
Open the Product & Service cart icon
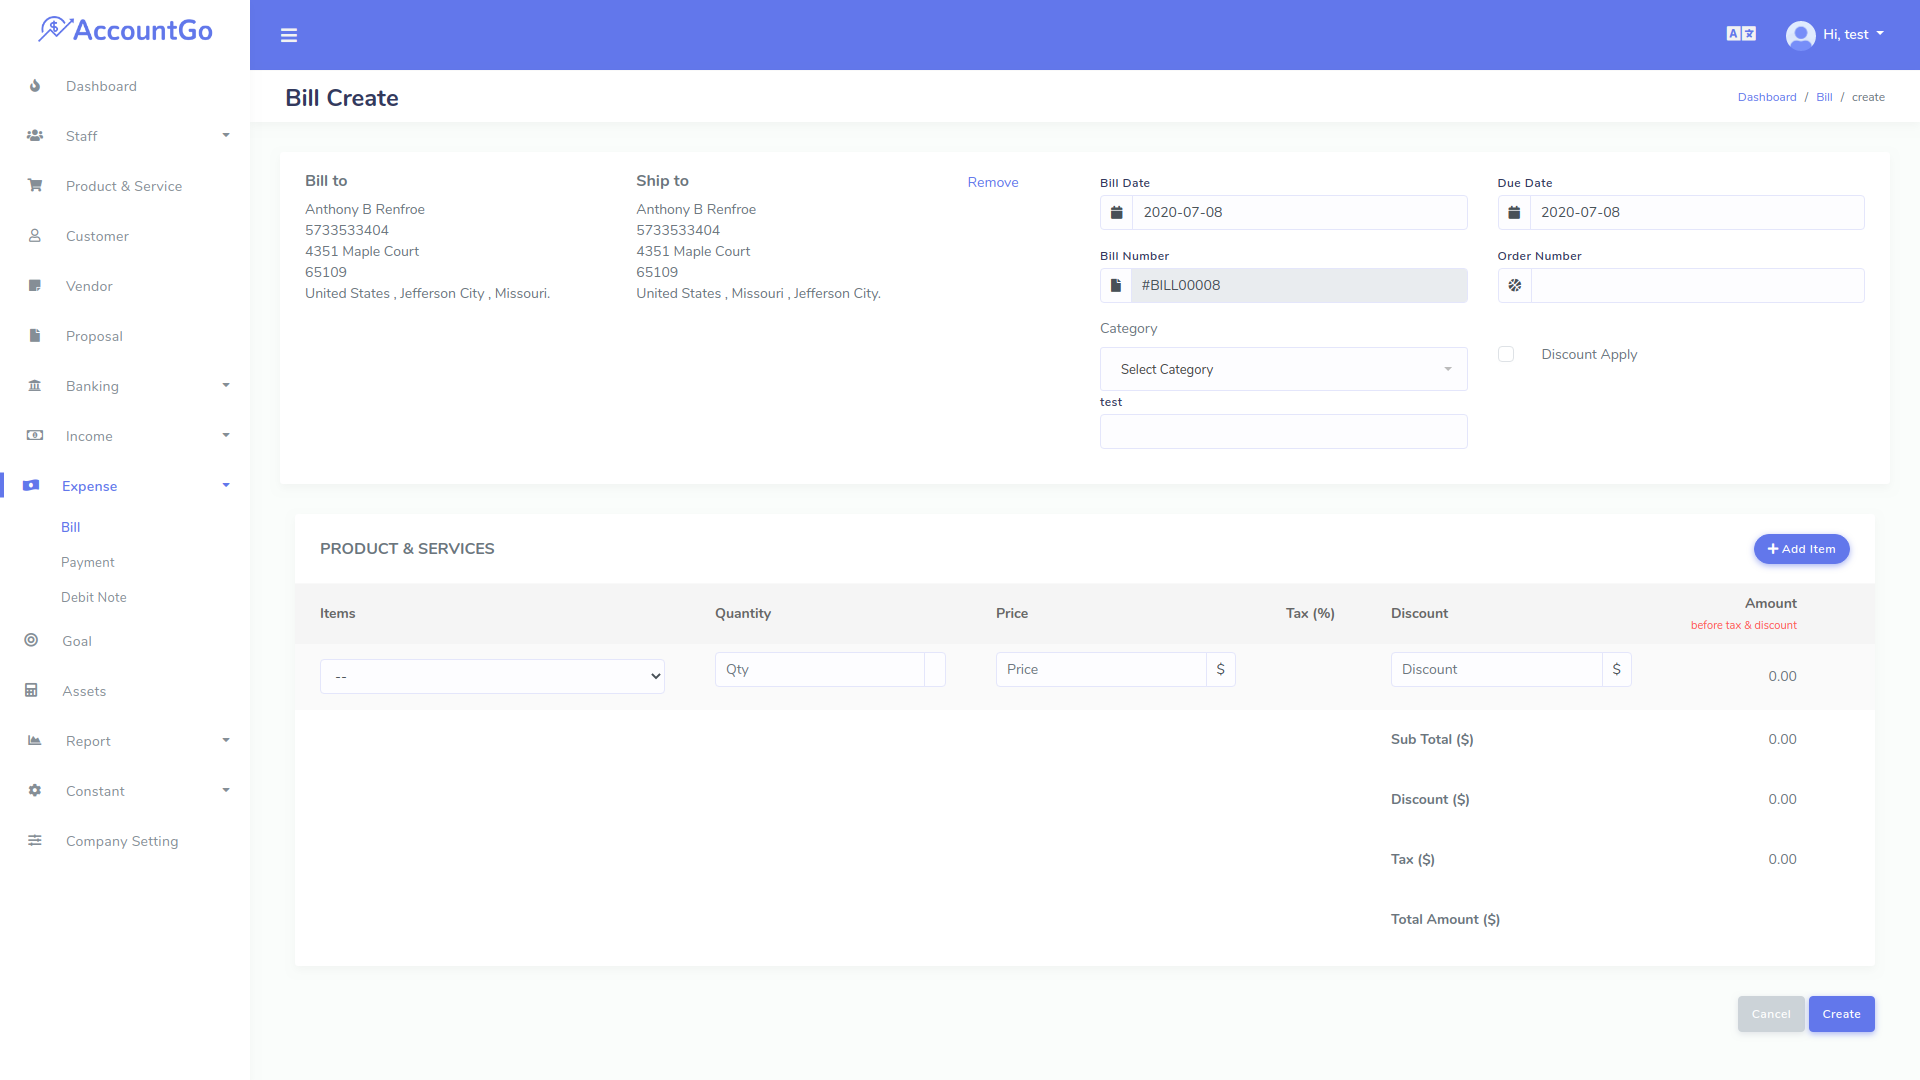pyautogui.click(x=35, y=186)
